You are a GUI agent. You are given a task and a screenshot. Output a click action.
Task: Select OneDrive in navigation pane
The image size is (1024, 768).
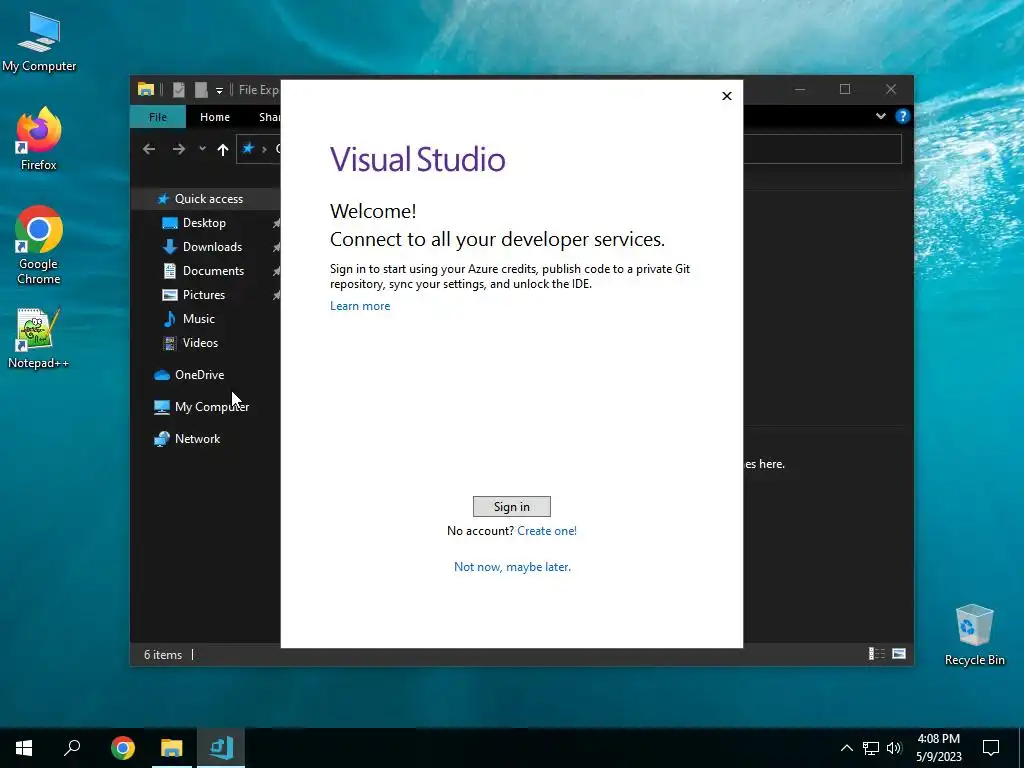[199, 375]
